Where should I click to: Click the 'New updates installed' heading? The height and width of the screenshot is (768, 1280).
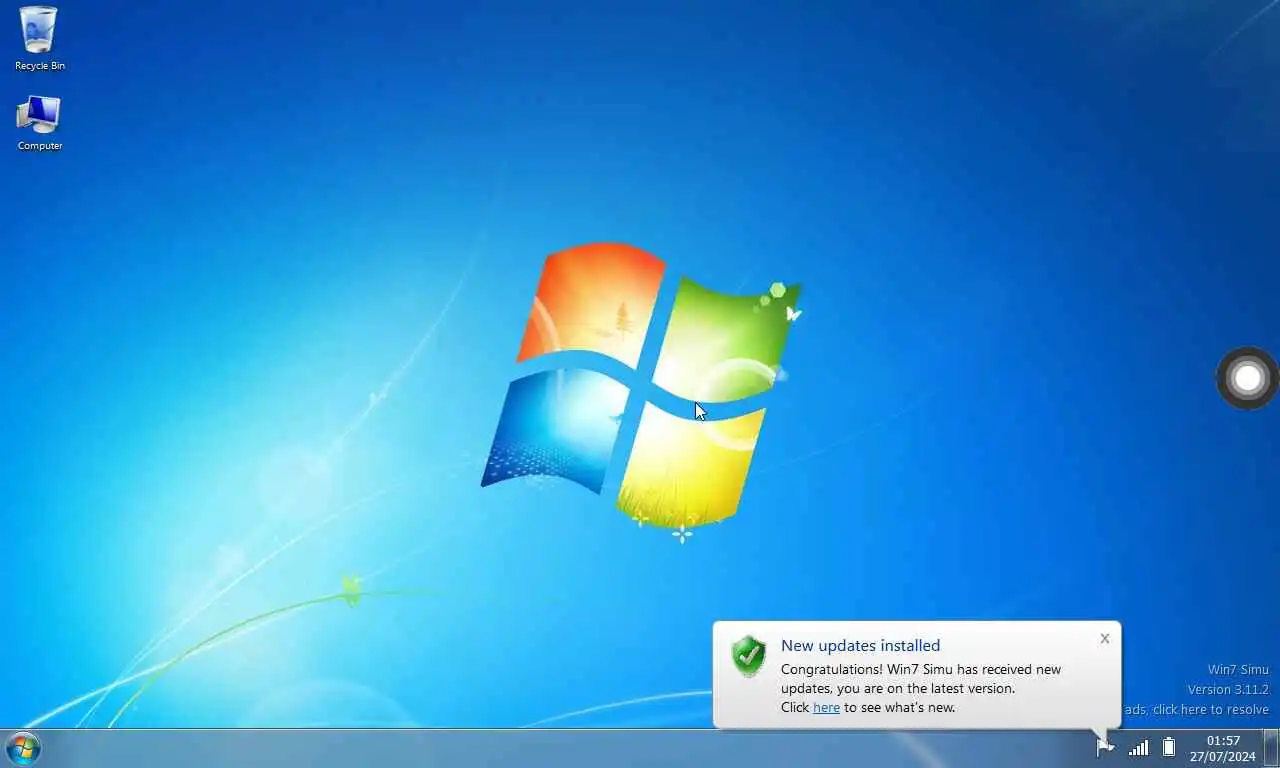point(860,645)
